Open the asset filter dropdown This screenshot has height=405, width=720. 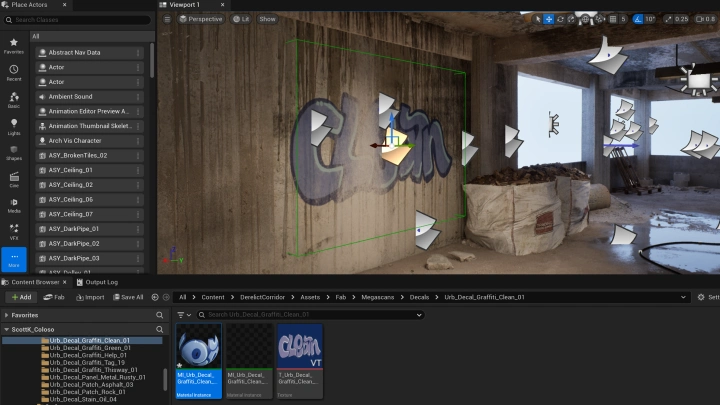click(x=184, y=315)
